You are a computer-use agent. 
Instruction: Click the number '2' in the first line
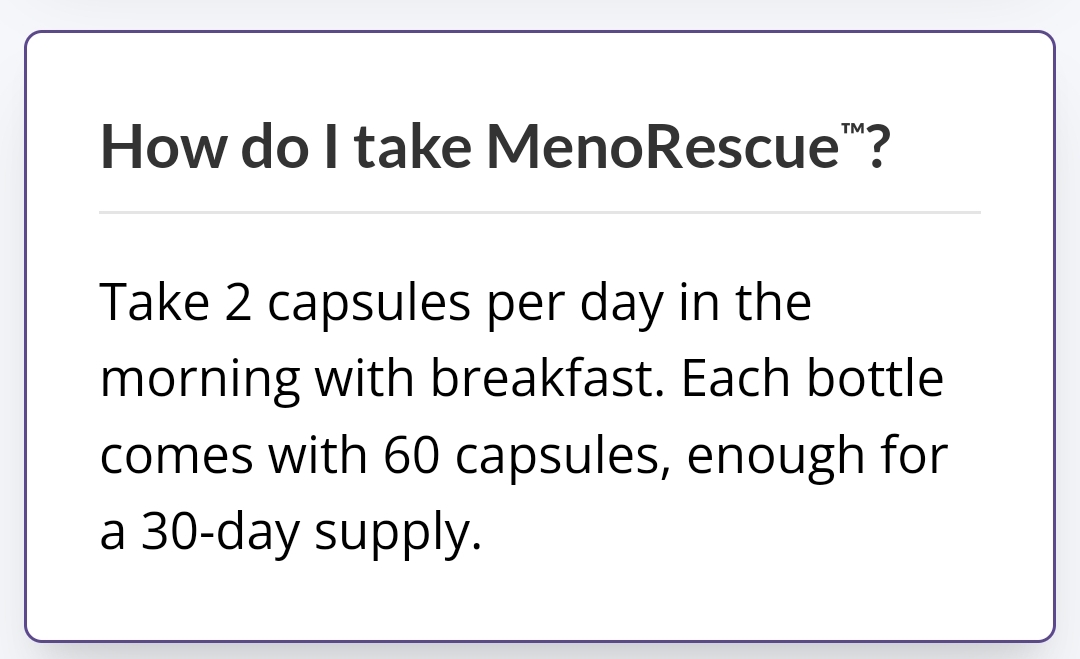point(238,302)
